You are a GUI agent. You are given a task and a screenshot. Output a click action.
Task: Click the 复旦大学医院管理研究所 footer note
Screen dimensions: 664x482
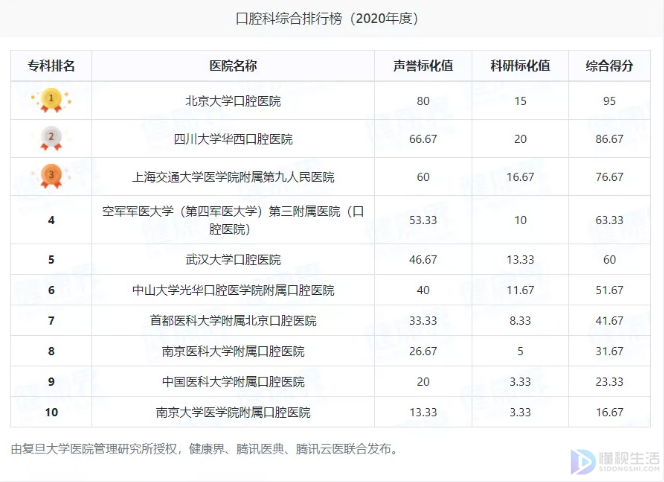[206, 449]
